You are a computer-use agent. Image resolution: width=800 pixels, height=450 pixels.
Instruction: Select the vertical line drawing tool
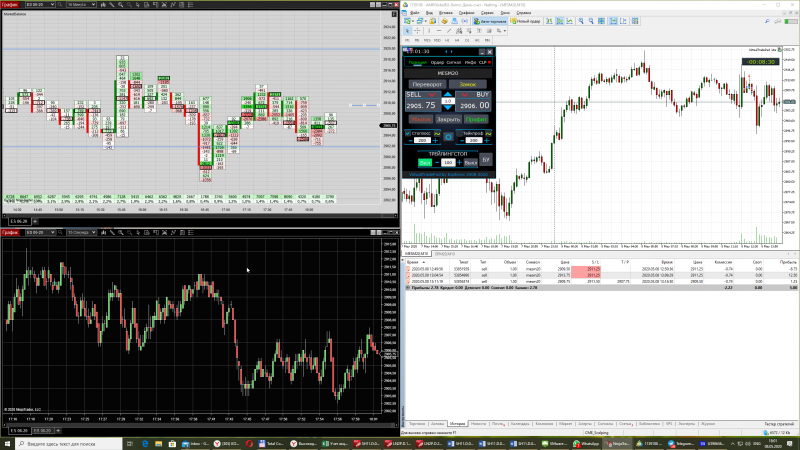tap(429, 31)
